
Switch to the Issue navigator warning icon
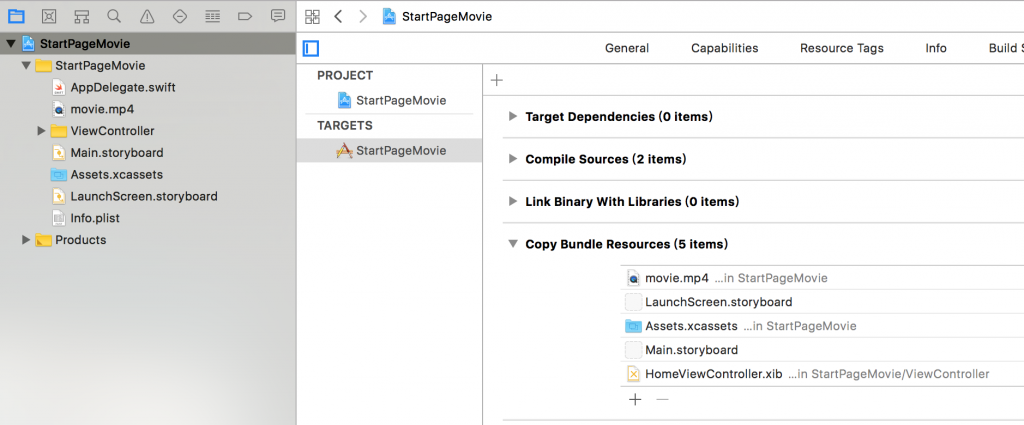[x=147, y=16]
